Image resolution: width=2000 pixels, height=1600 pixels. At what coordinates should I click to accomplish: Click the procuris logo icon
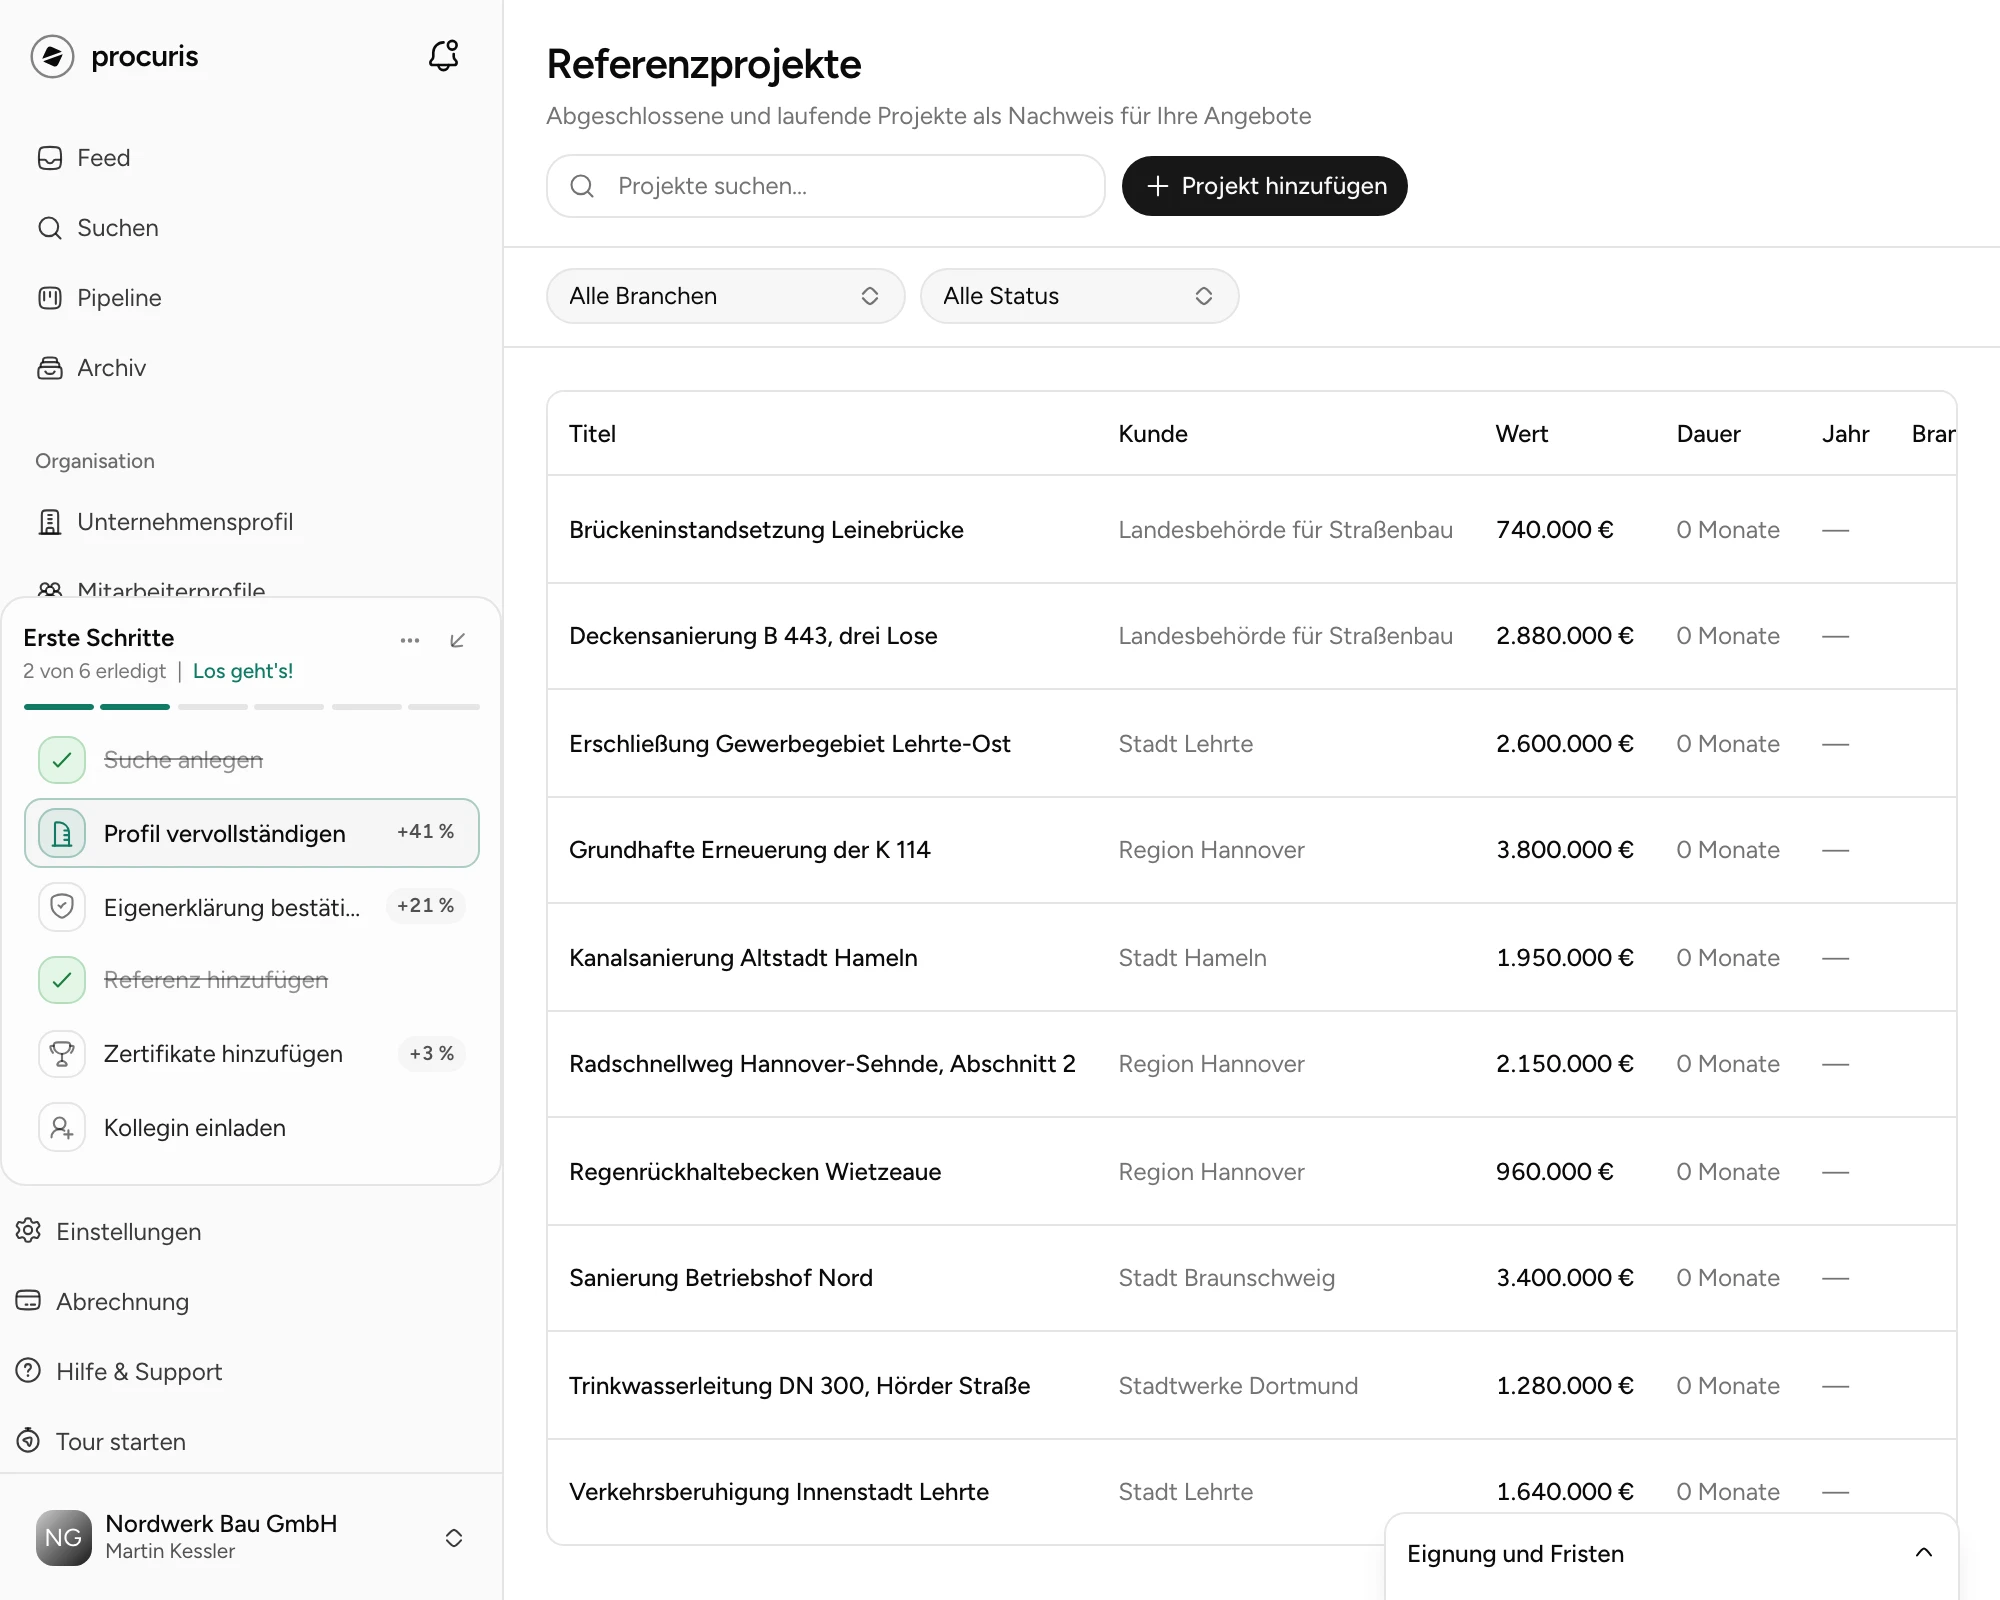click(52, 56)
